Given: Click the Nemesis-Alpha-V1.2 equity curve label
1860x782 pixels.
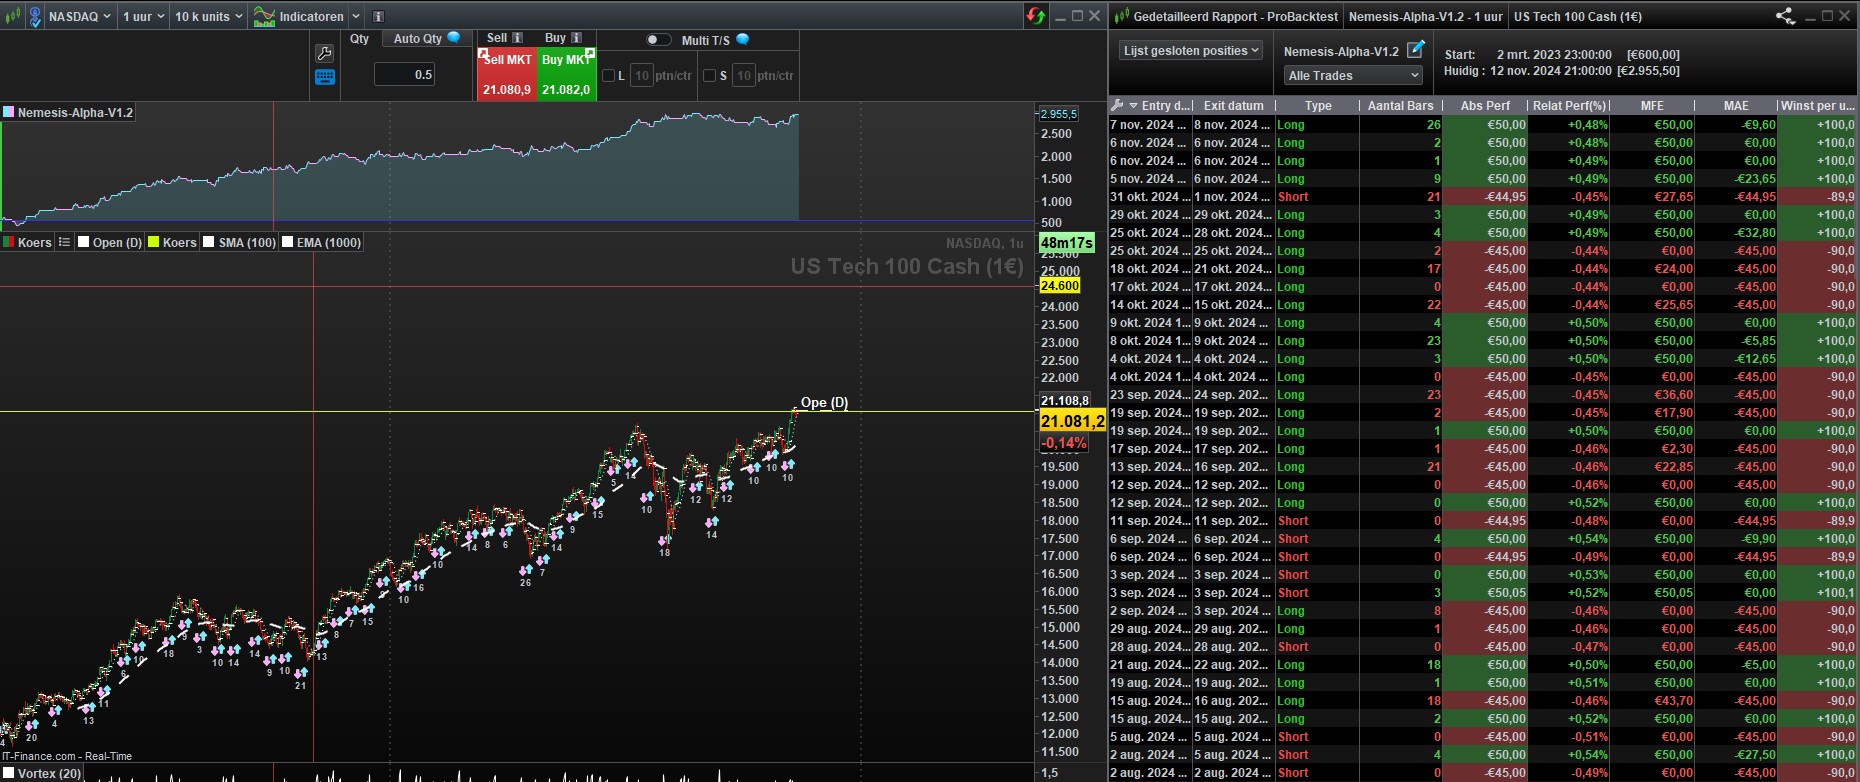Looking at the screenshot, I should coord(75,112).
